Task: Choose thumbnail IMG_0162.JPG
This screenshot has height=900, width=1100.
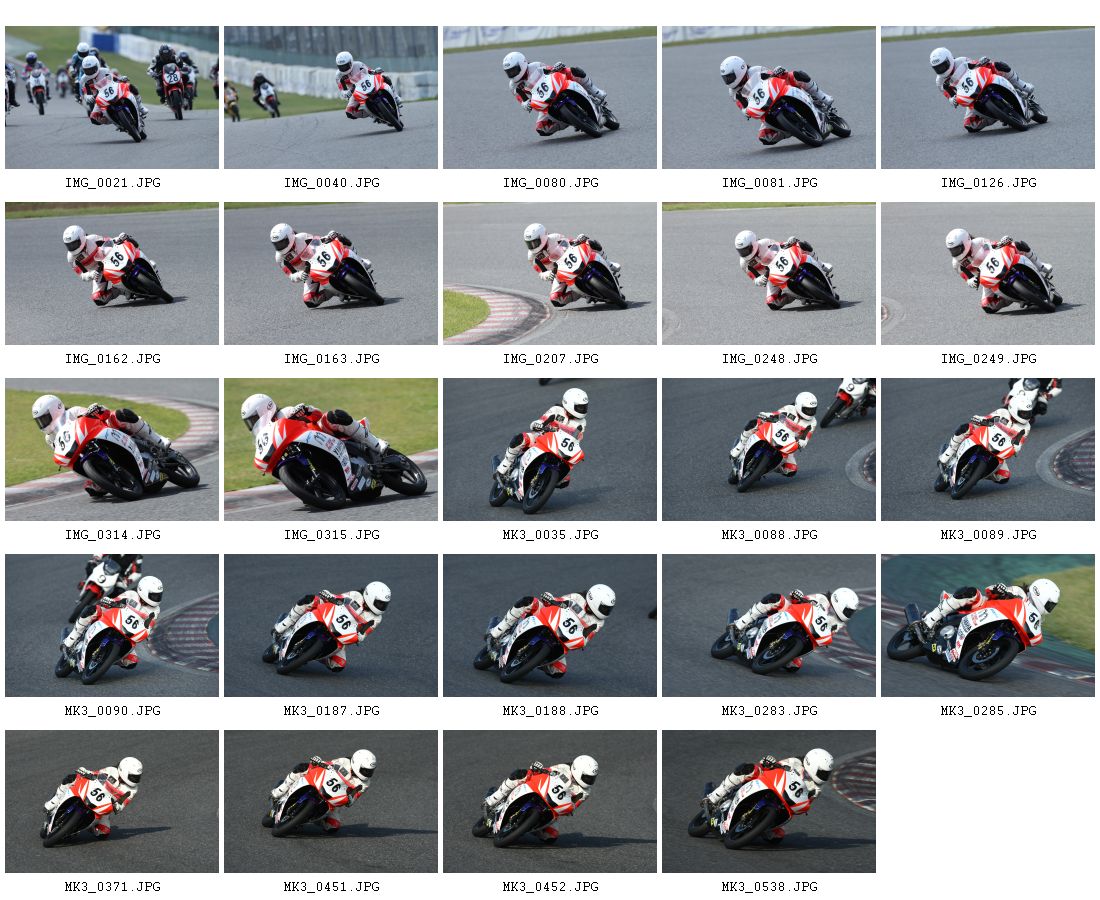Action: coord(112,274)
